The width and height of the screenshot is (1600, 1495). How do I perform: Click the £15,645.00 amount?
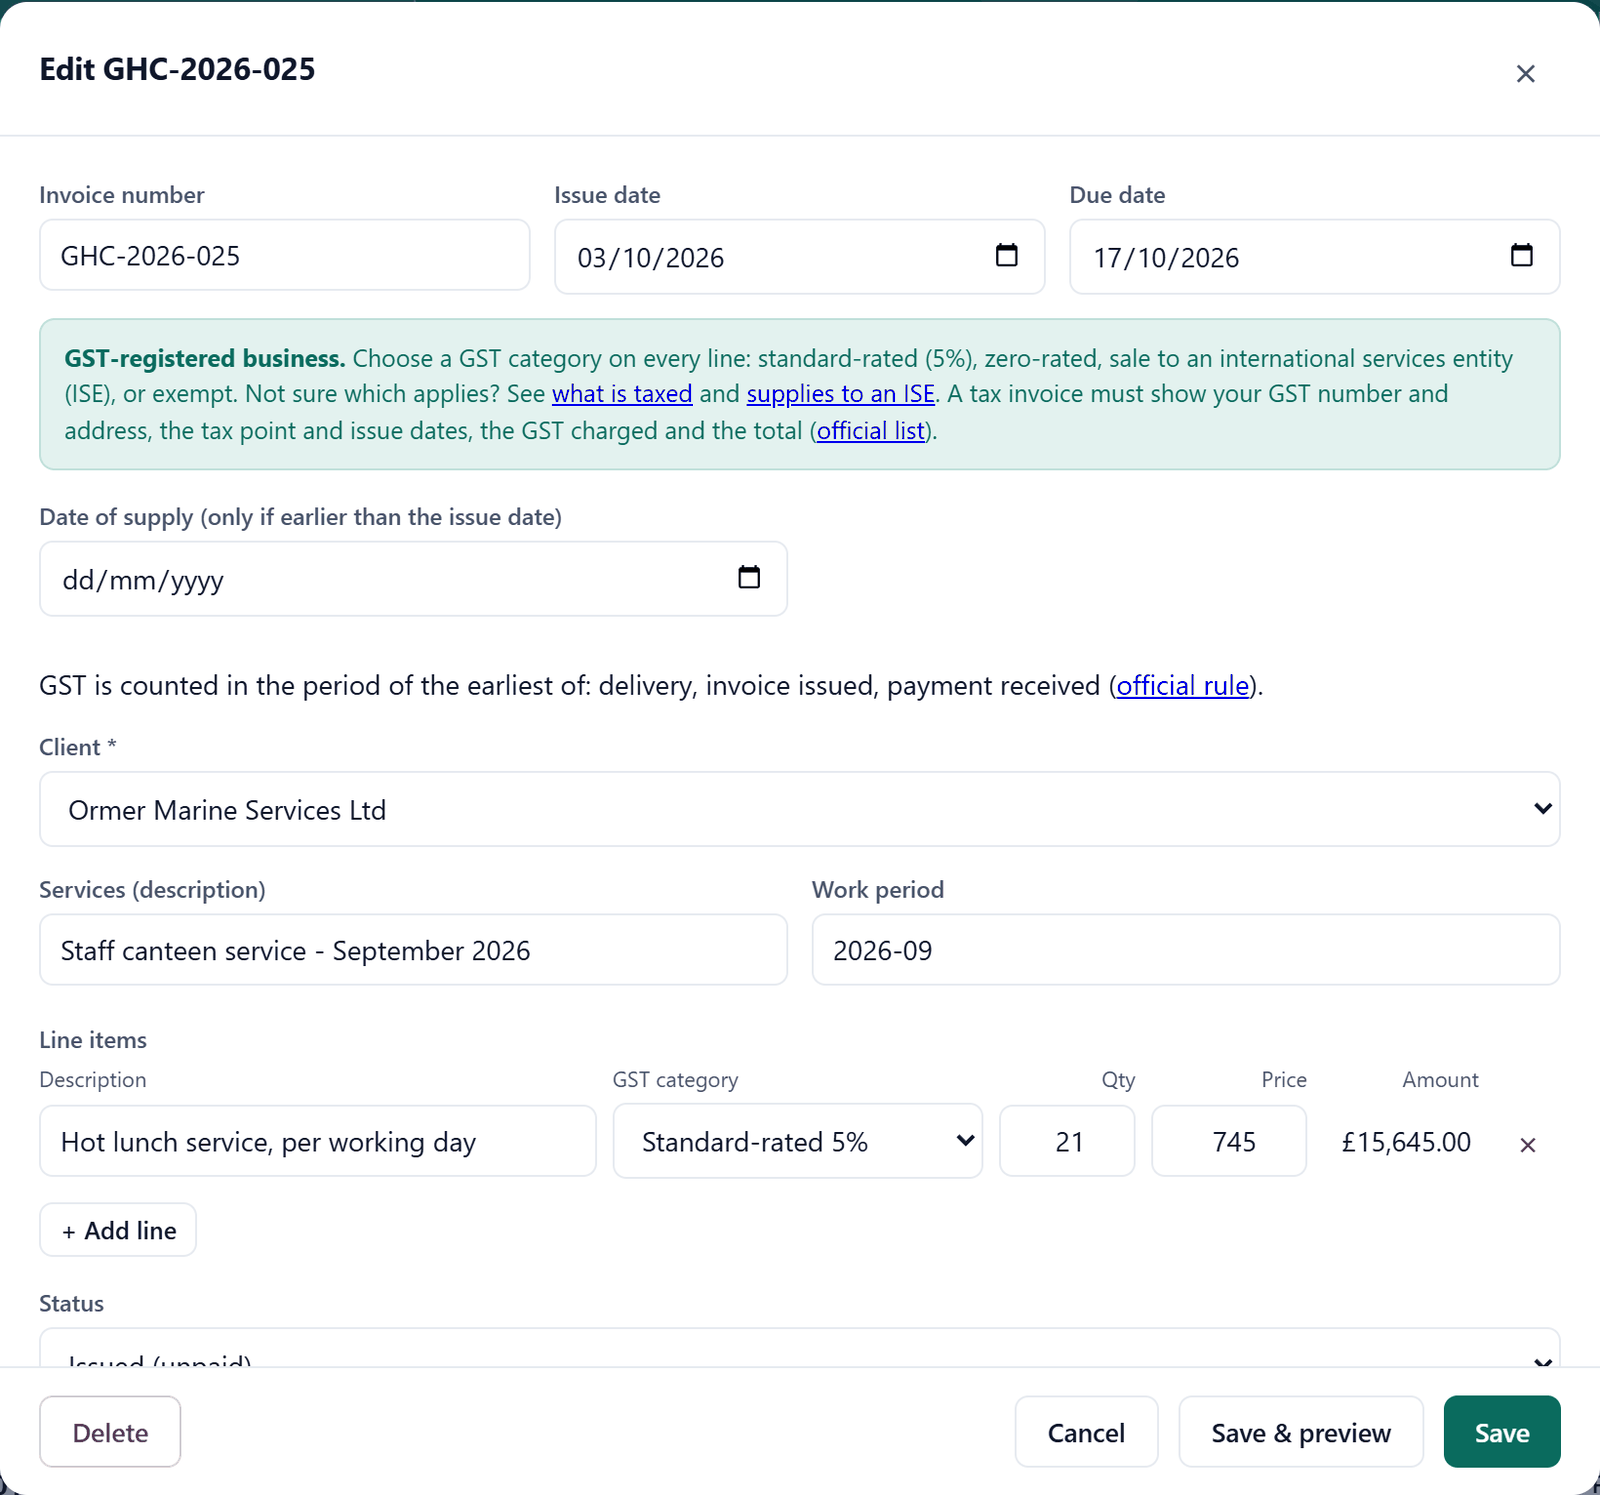coord(1406,1142)
